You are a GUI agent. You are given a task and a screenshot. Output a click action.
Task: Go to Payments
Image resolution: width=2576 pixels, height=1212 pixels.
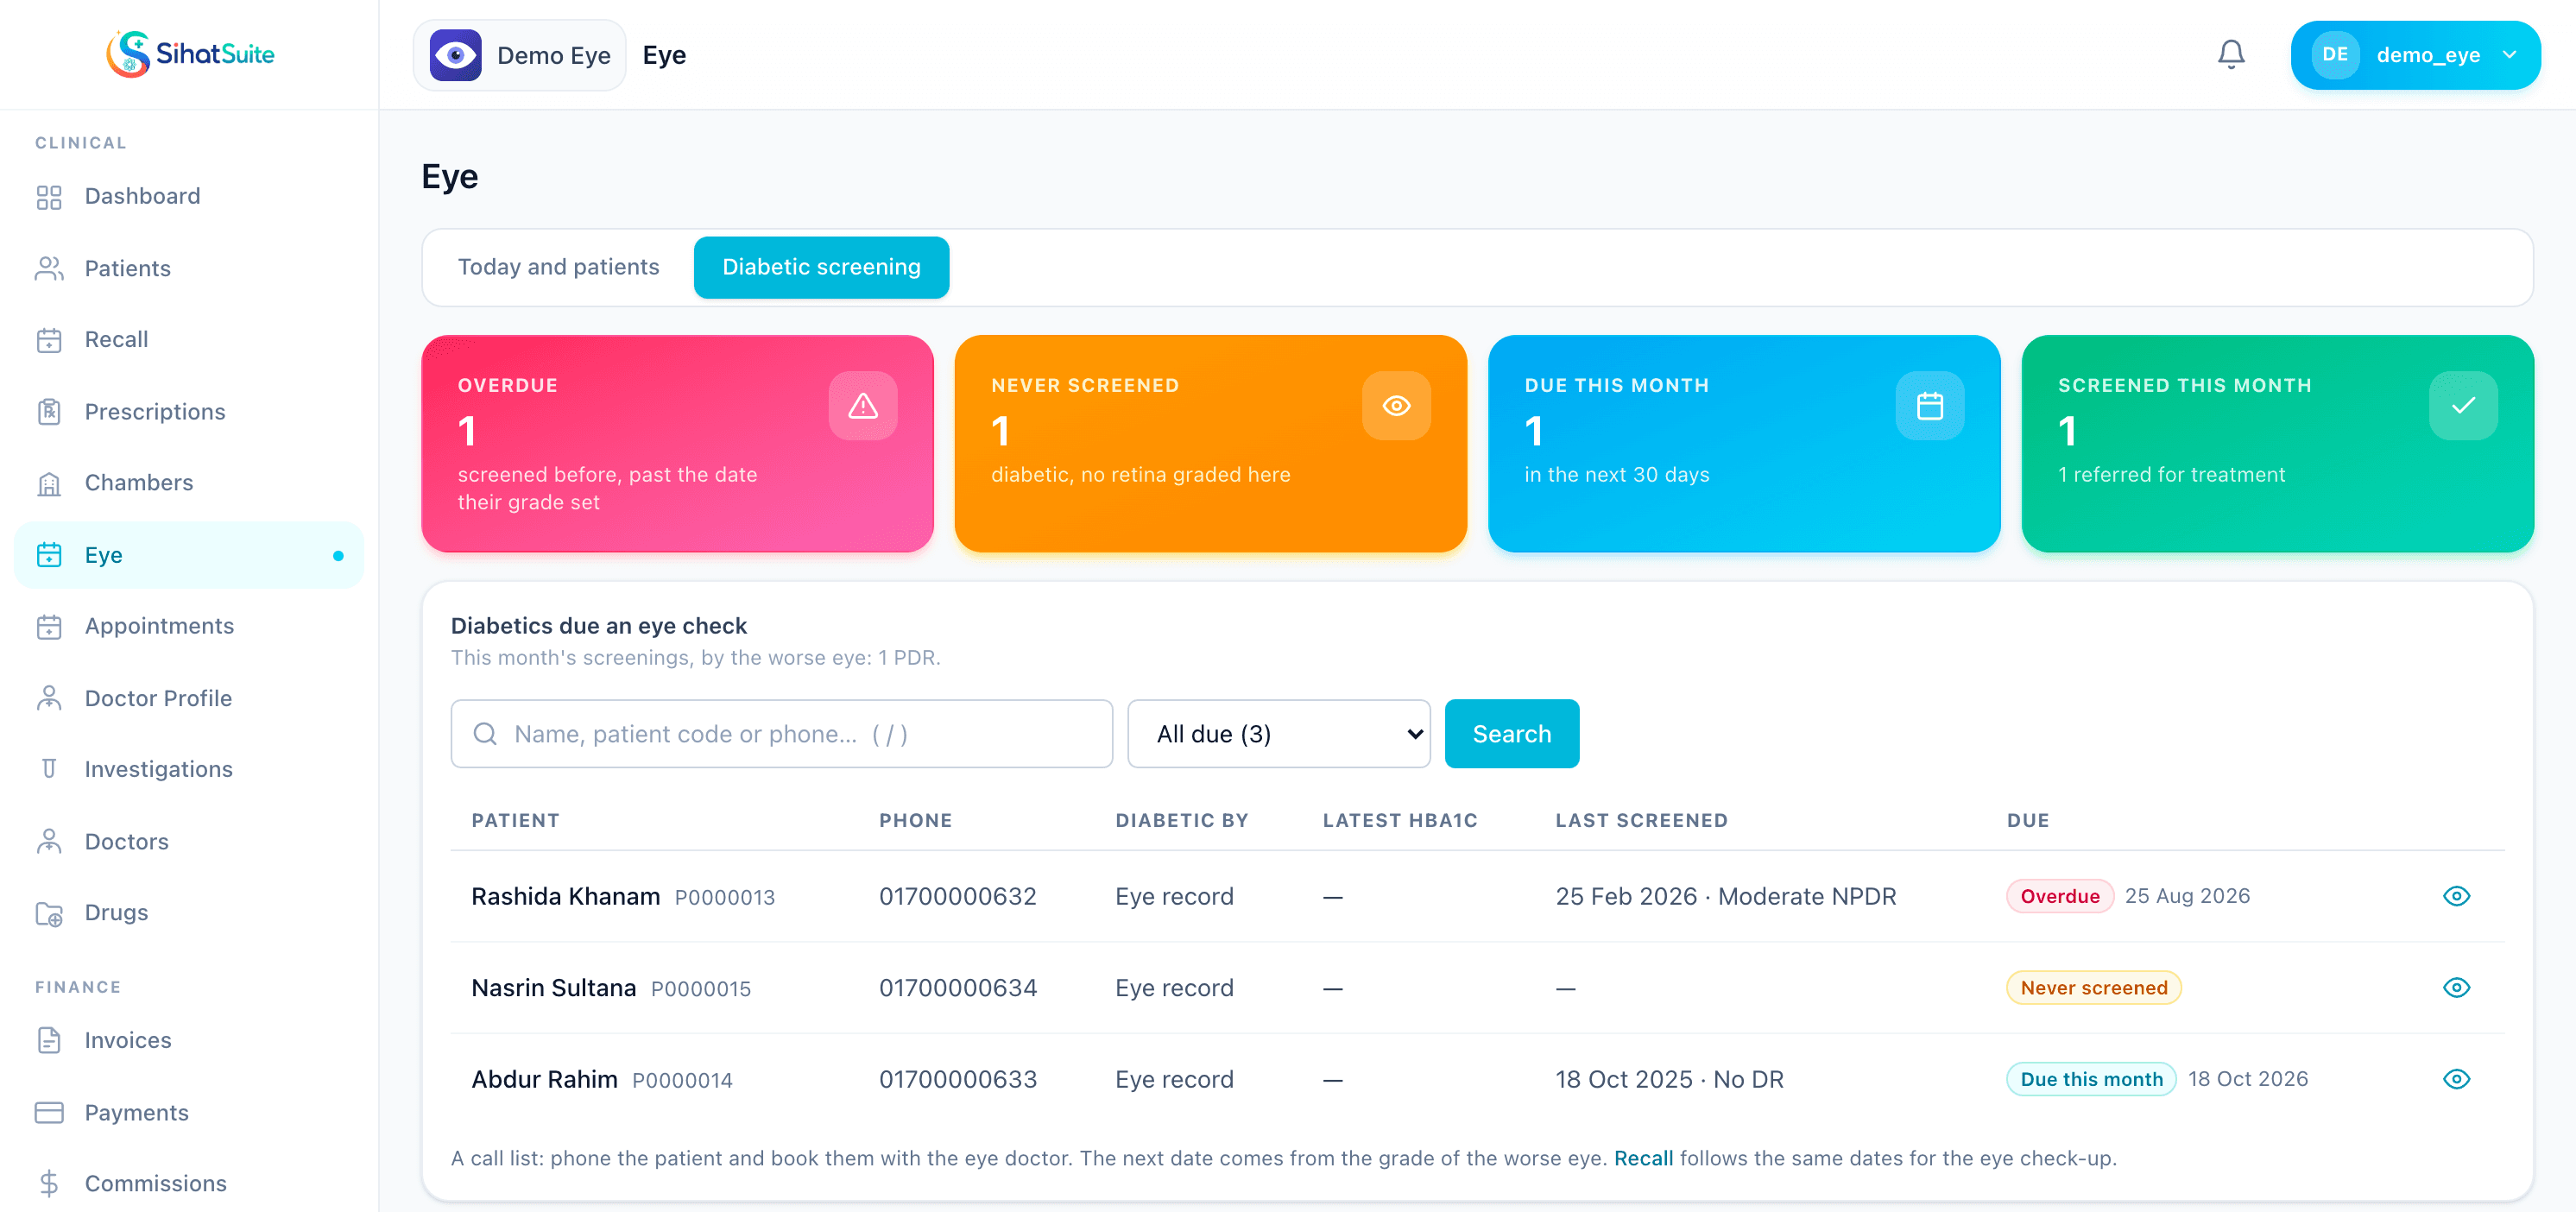pos(189,1112)
